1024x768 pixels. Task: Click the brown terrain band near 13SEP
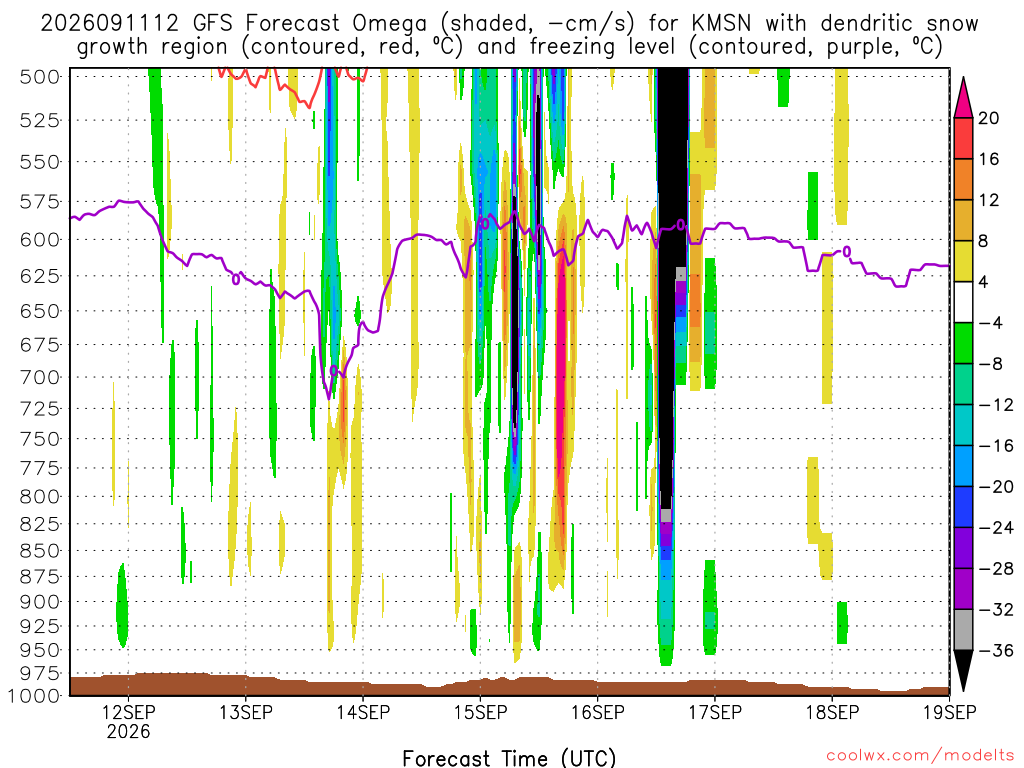coord(246,684)
